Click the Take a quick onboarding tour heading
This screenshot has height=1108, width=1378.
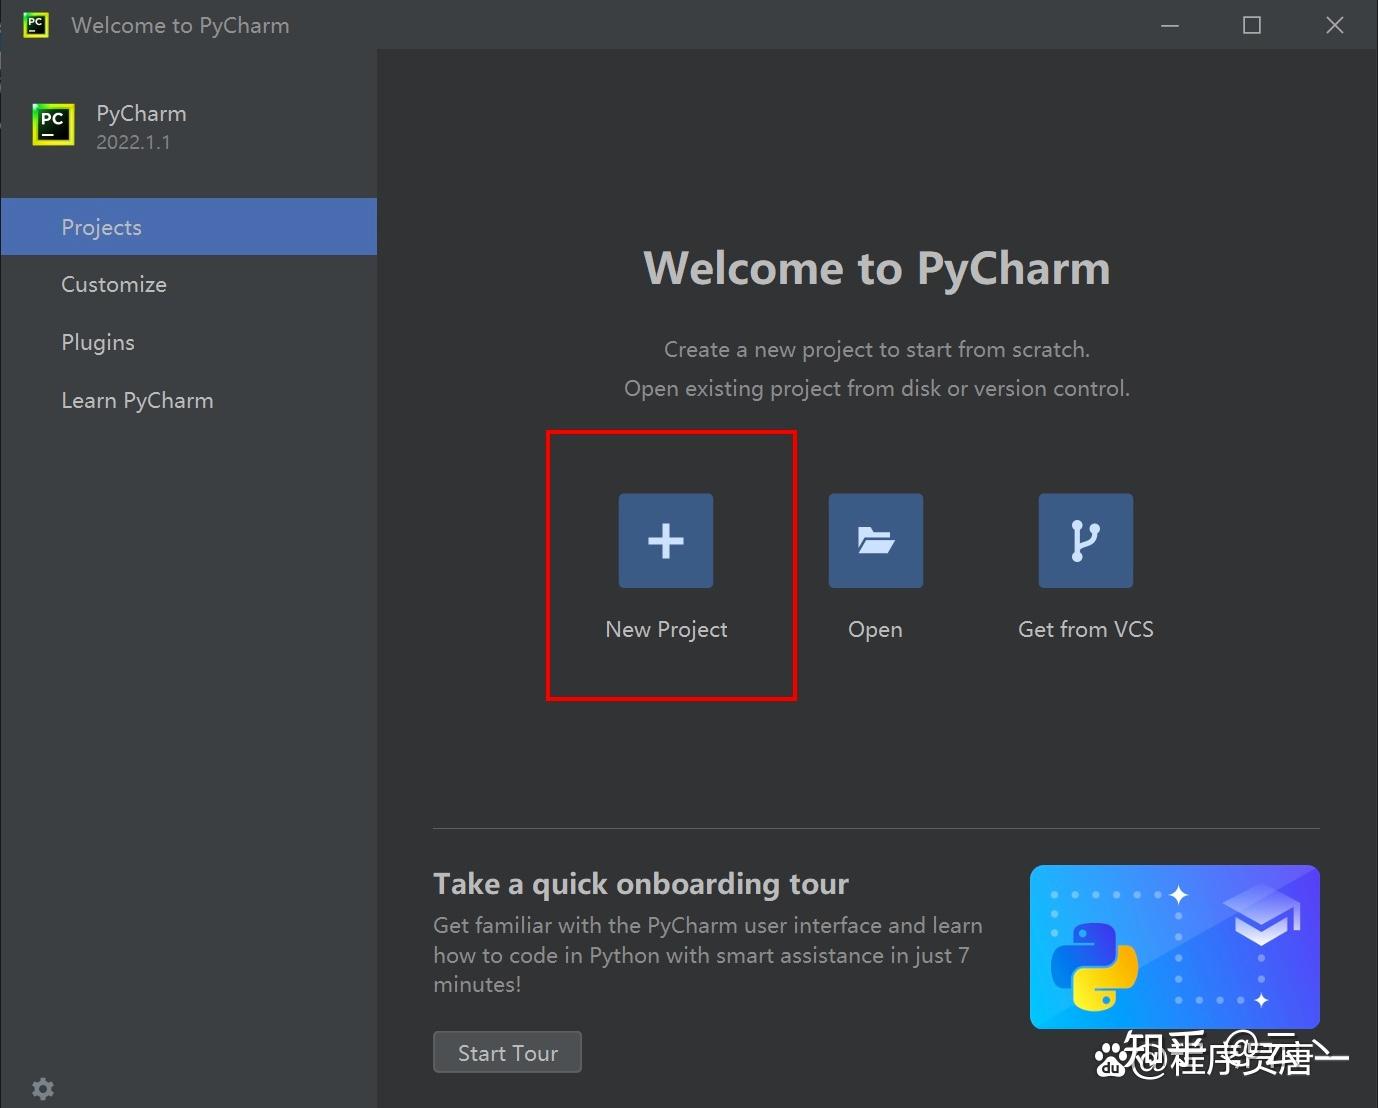point(640,883)
